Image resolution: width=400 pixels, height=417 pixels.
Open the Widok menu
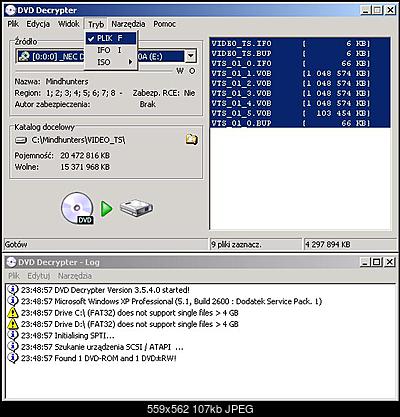[69, 24]
